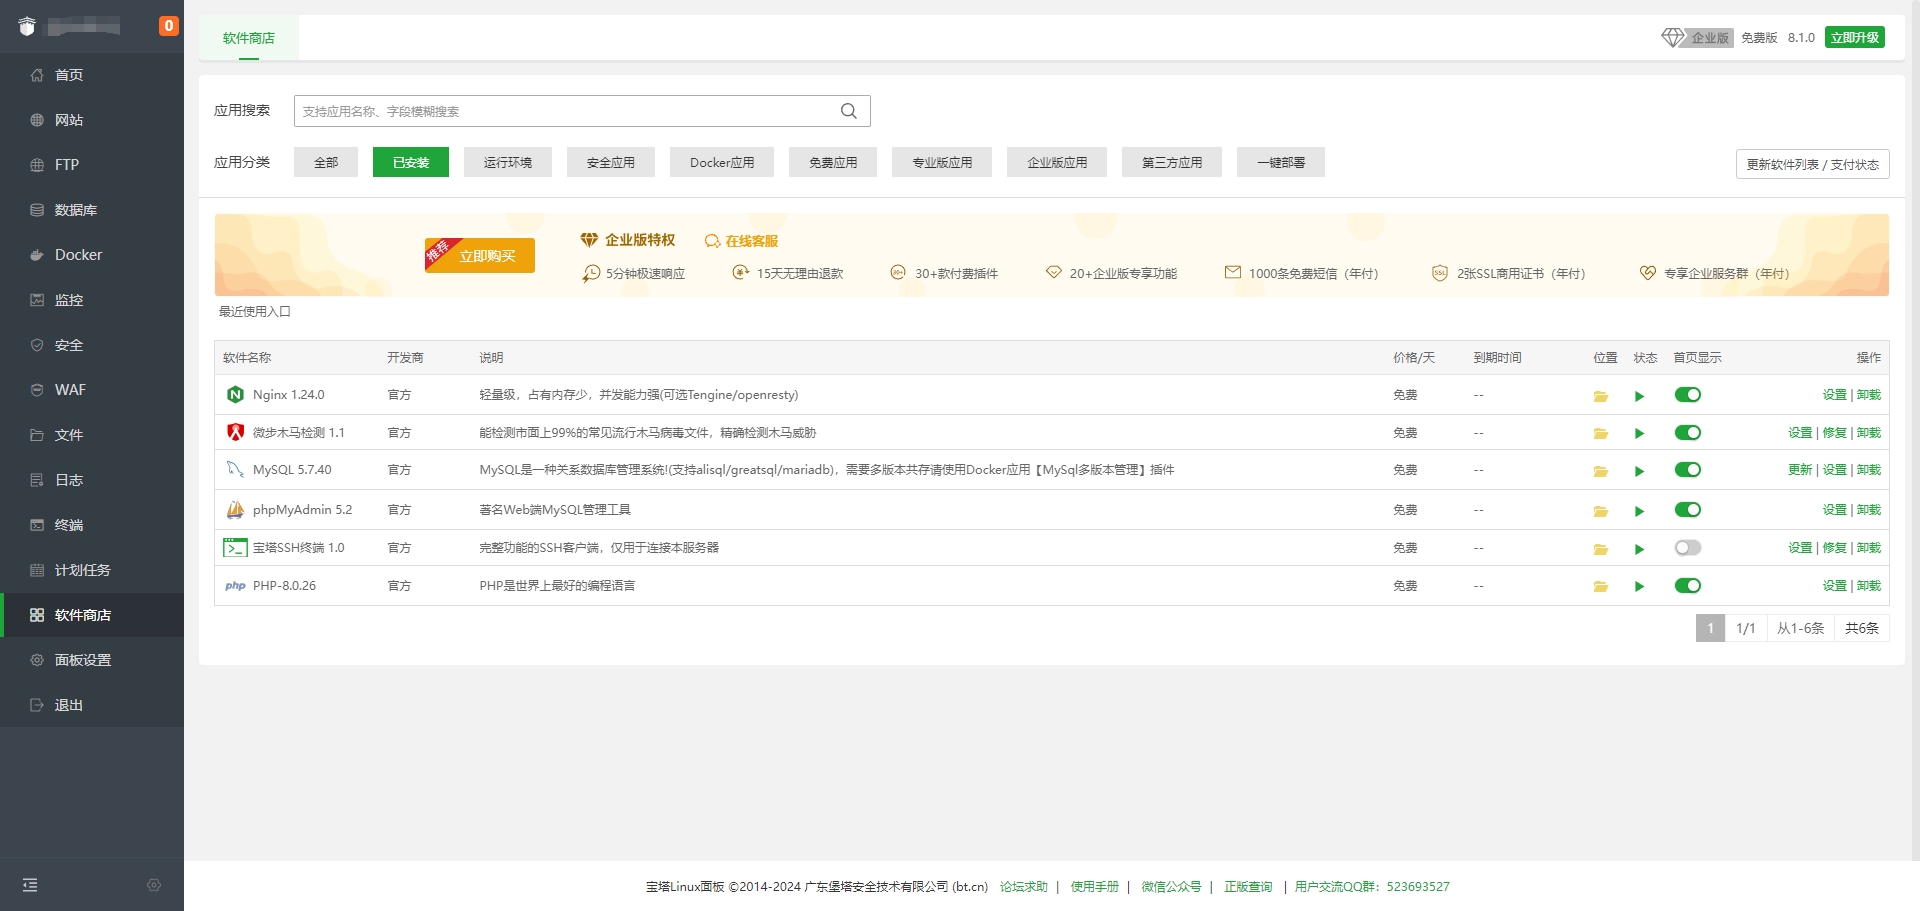This screenshot has height=911, width=1920.
Task: Click page number 1 in pagination
Action: click(1710, 628)
